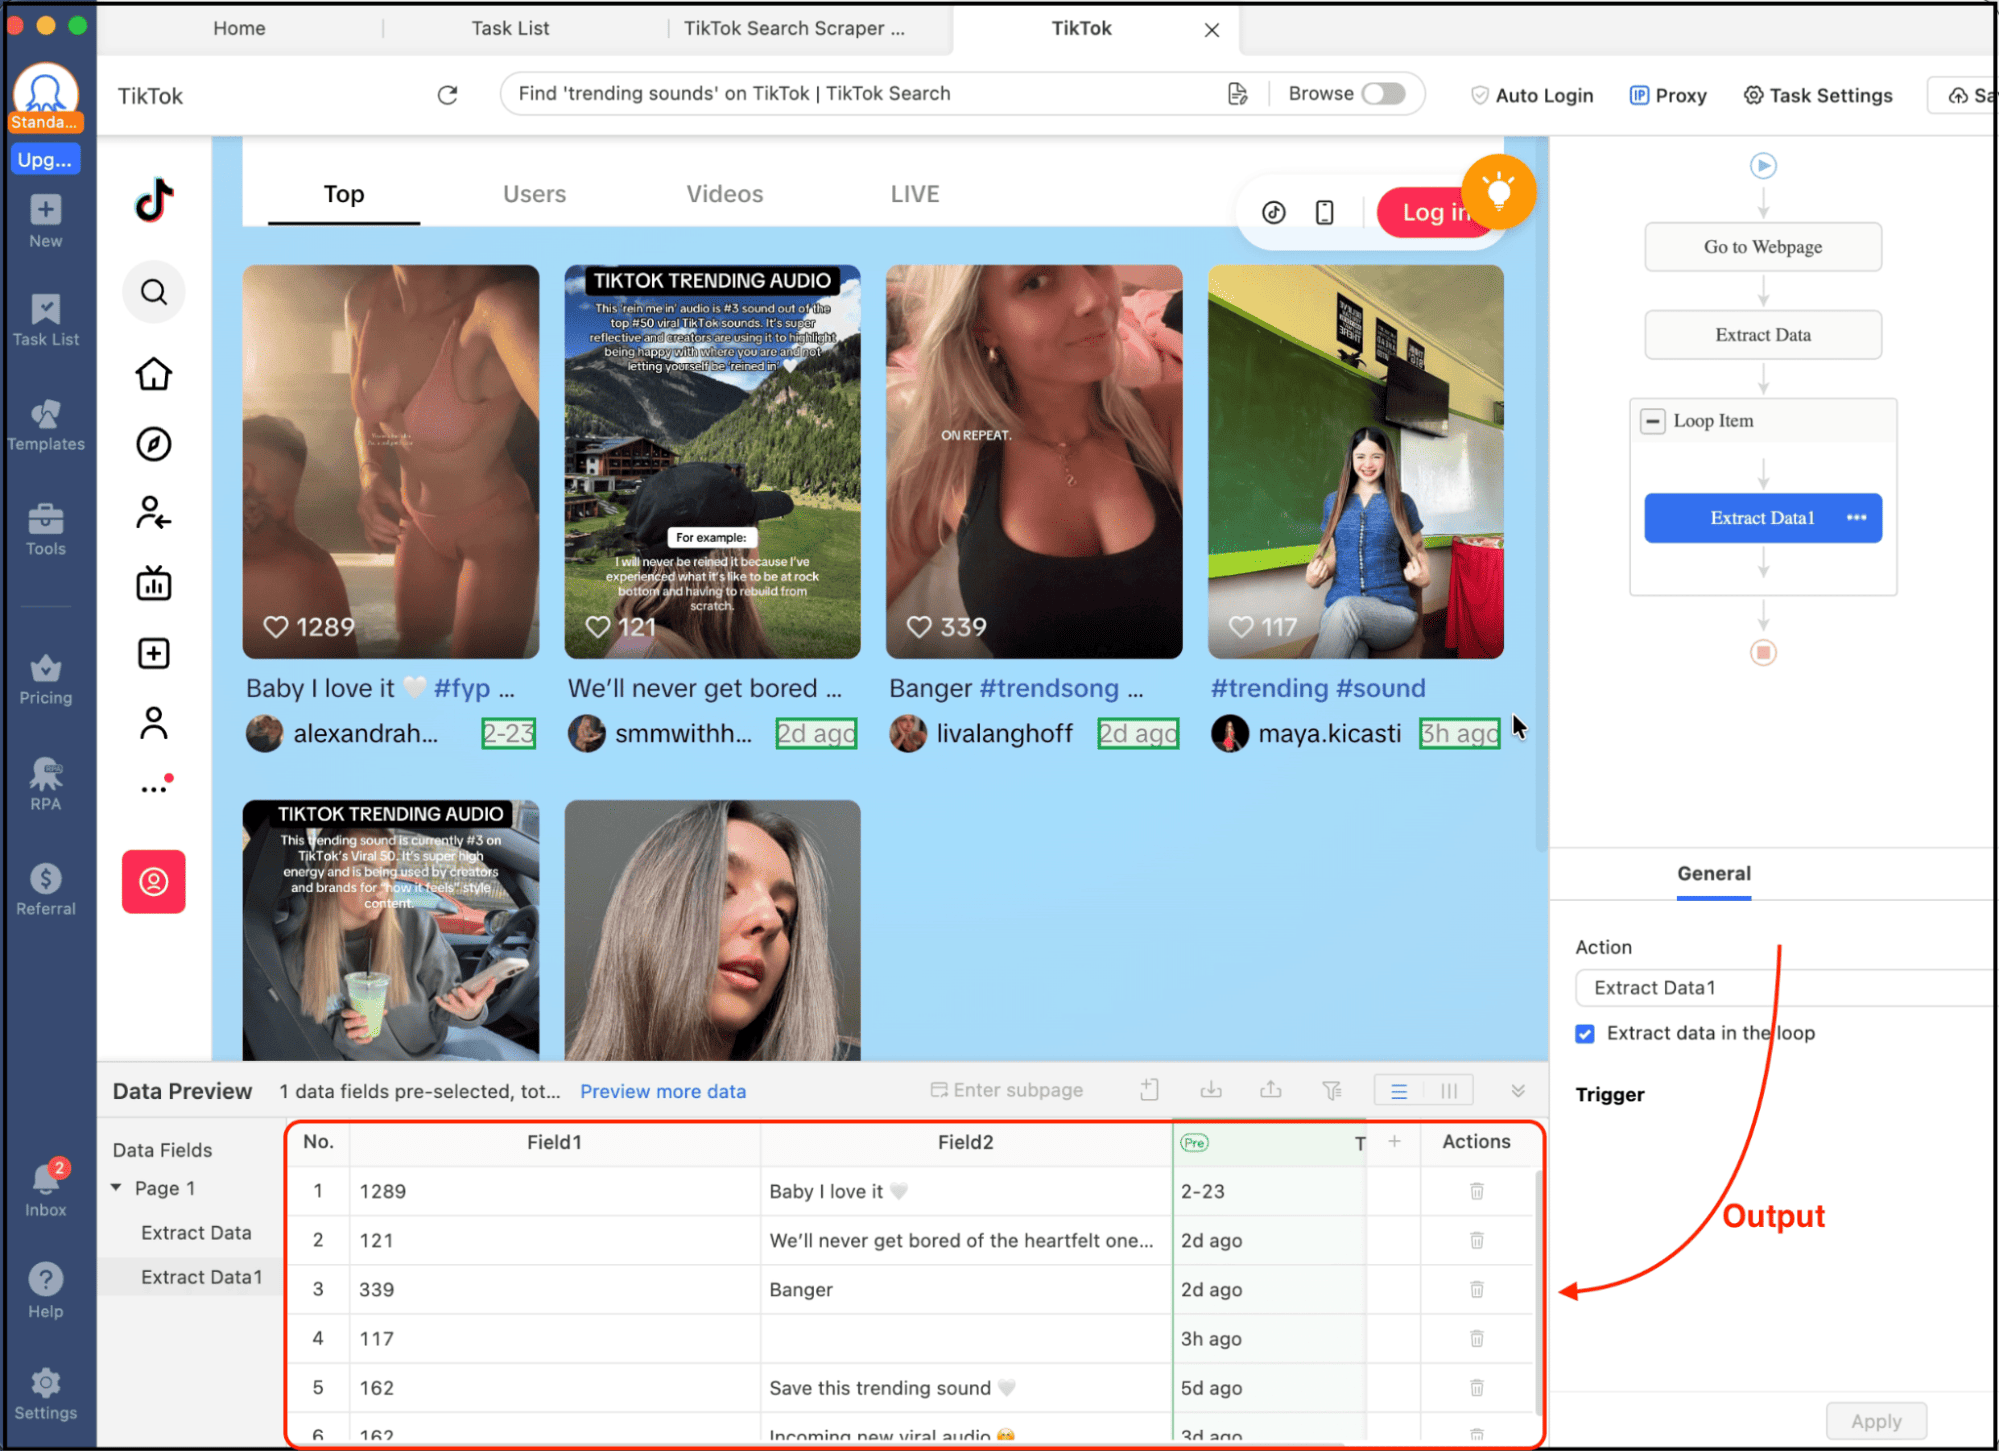Click the filter data icon in Data Preview

[x=1332, y=1090]
